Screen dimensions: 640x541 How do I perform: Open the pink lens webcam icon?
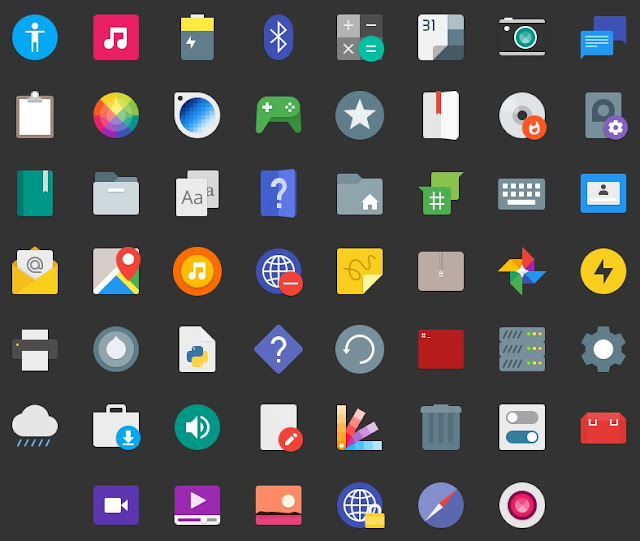(x=522, y=505)
